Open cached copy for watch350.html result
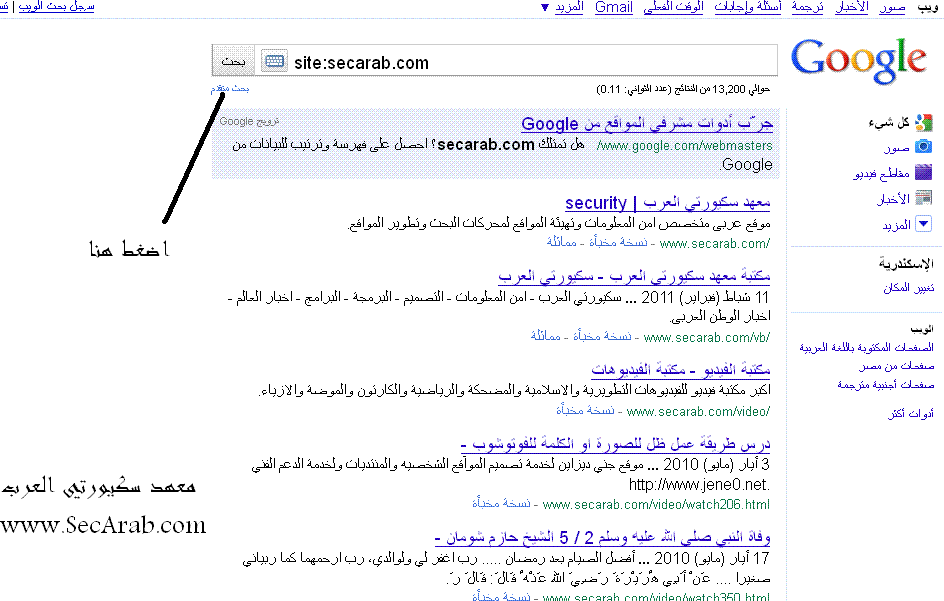 click(502, 596)
